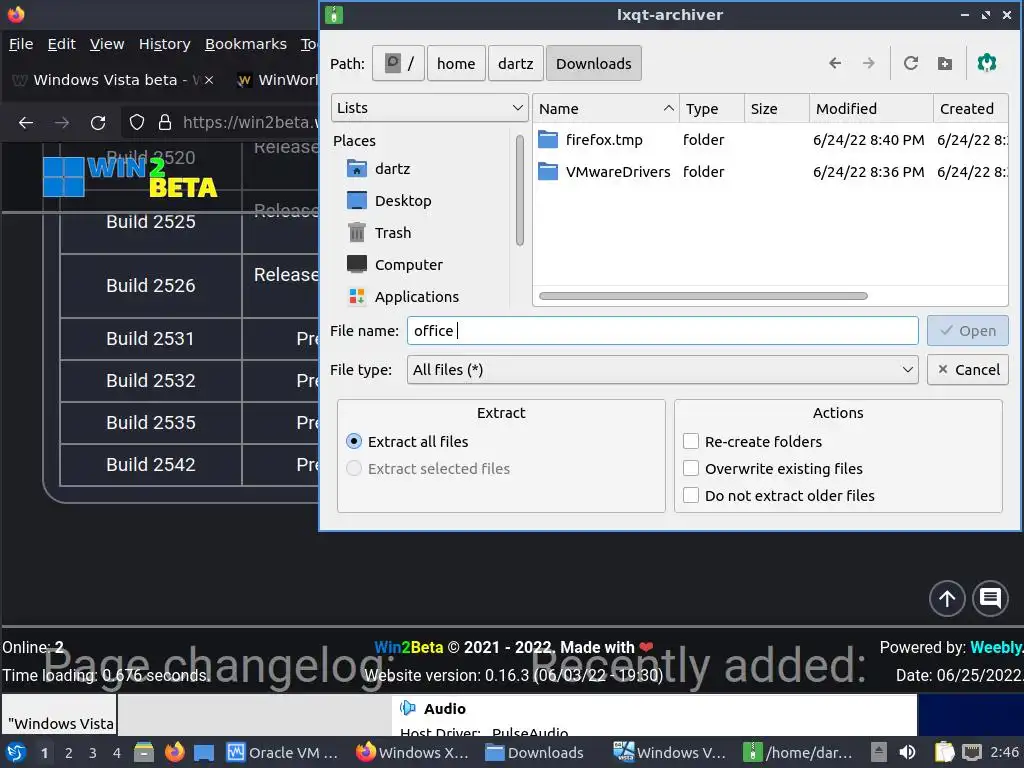This screenshot has width=1024, height=768.
Task: Launch Firefox from the panel quick launch
Action: [174, 752]
